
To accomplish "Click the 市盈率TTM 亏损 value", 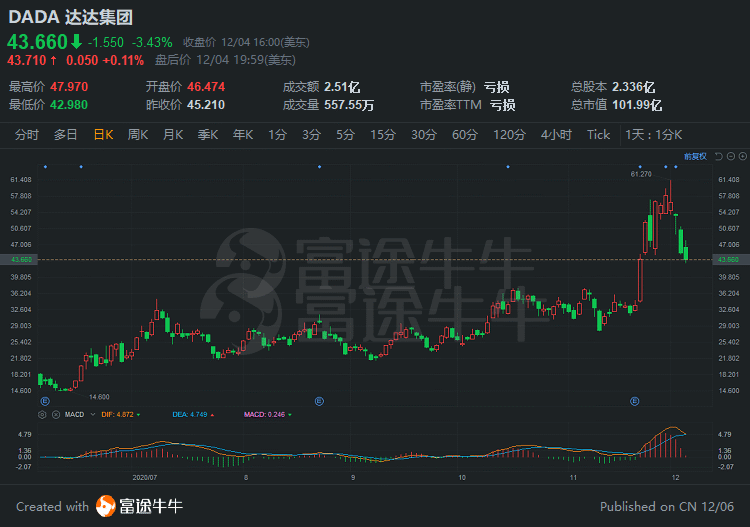I will pyautogui.click(x=503, y=105).
